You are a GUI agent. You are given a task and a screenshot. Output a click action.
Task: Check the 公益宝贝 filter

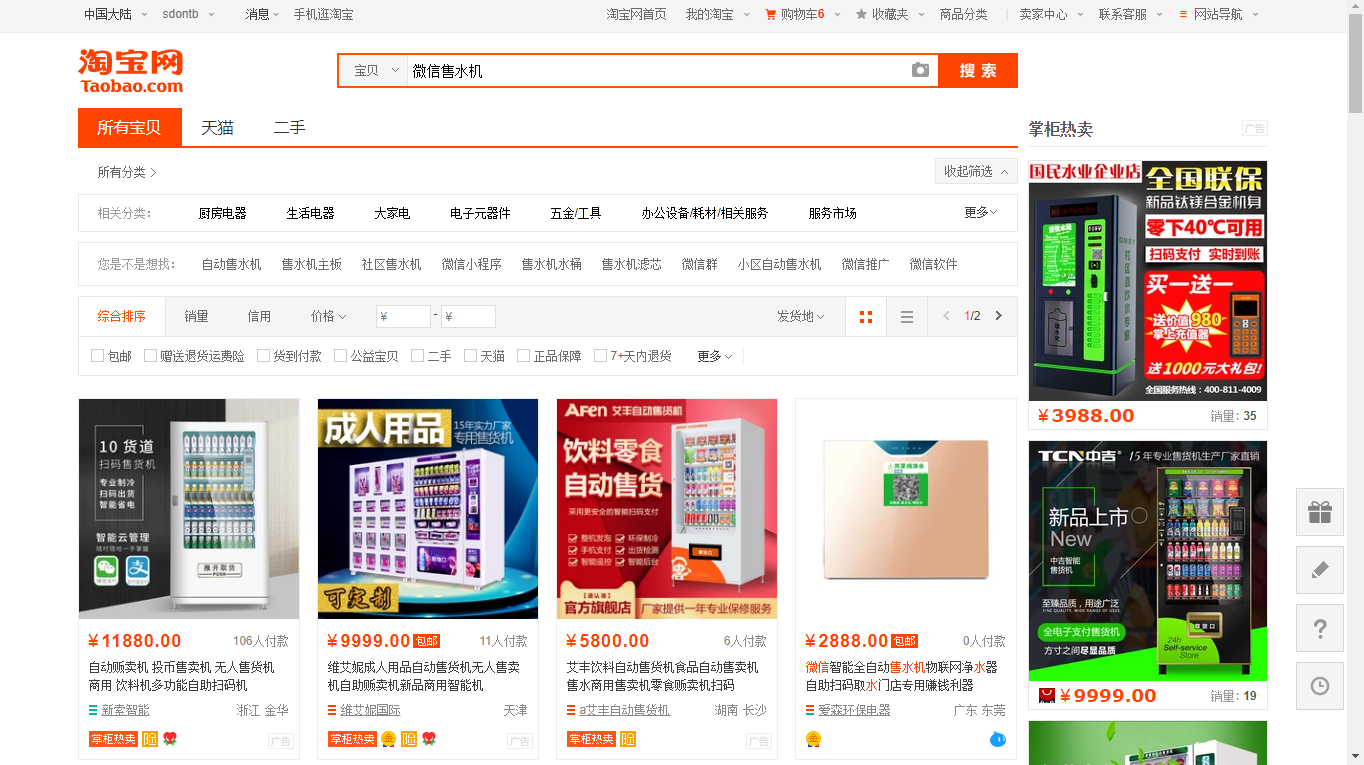(x=340, y=355)
